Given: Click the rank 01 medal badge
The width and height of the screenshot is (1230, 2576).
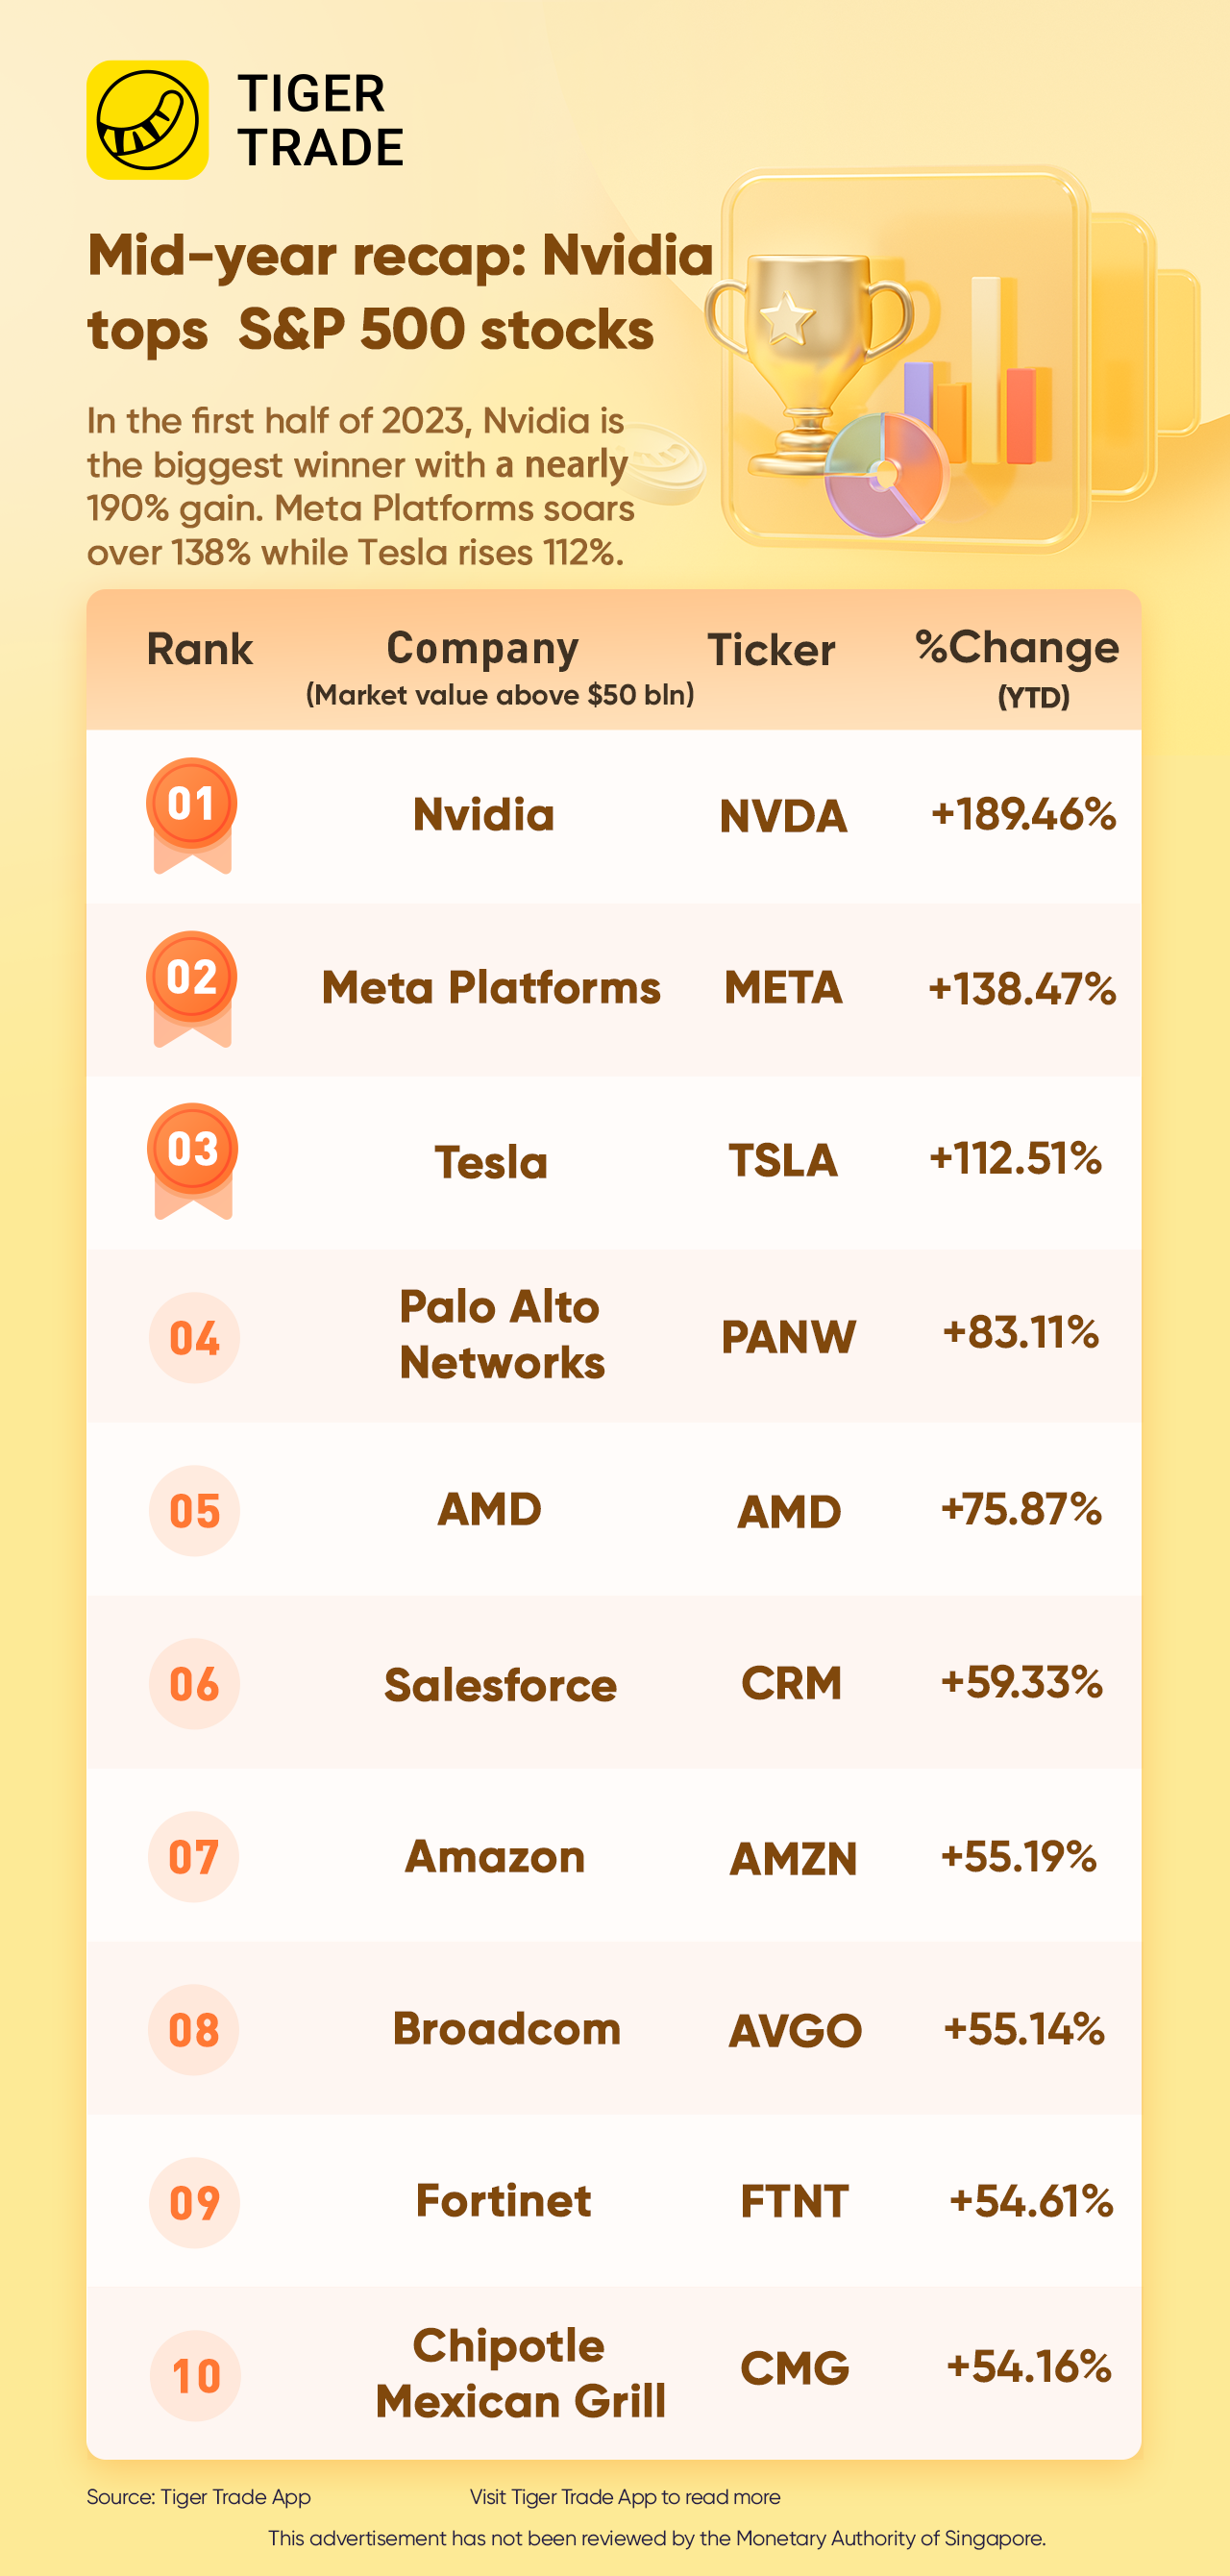Looking at the screenshot, I should point(192,810).
